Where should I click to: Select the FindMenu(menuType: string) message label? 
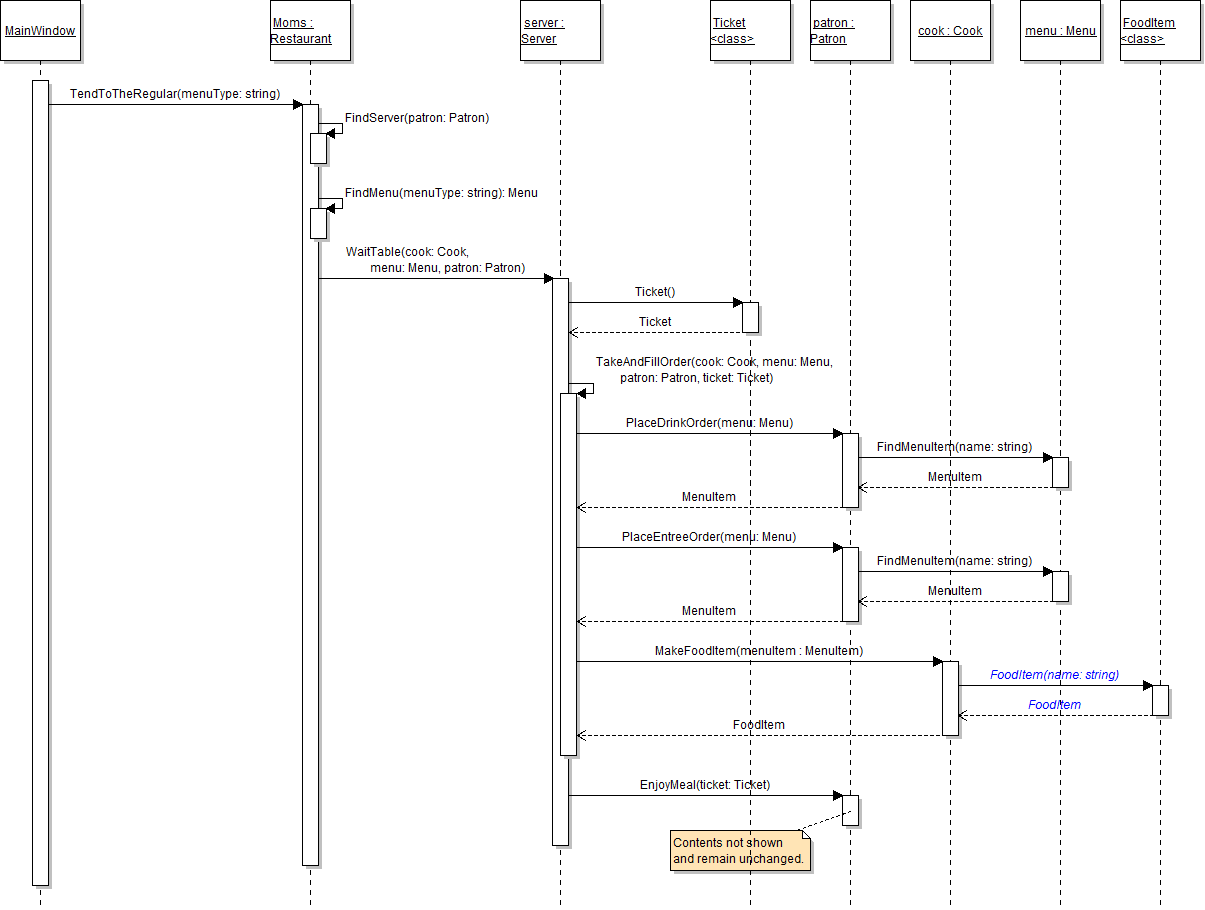click(441, 193)
